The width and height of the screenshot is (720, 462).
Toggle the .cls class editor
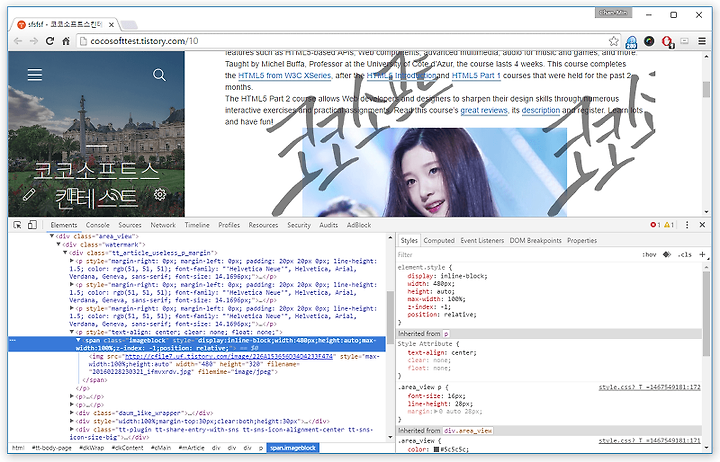tap(685, 254)
